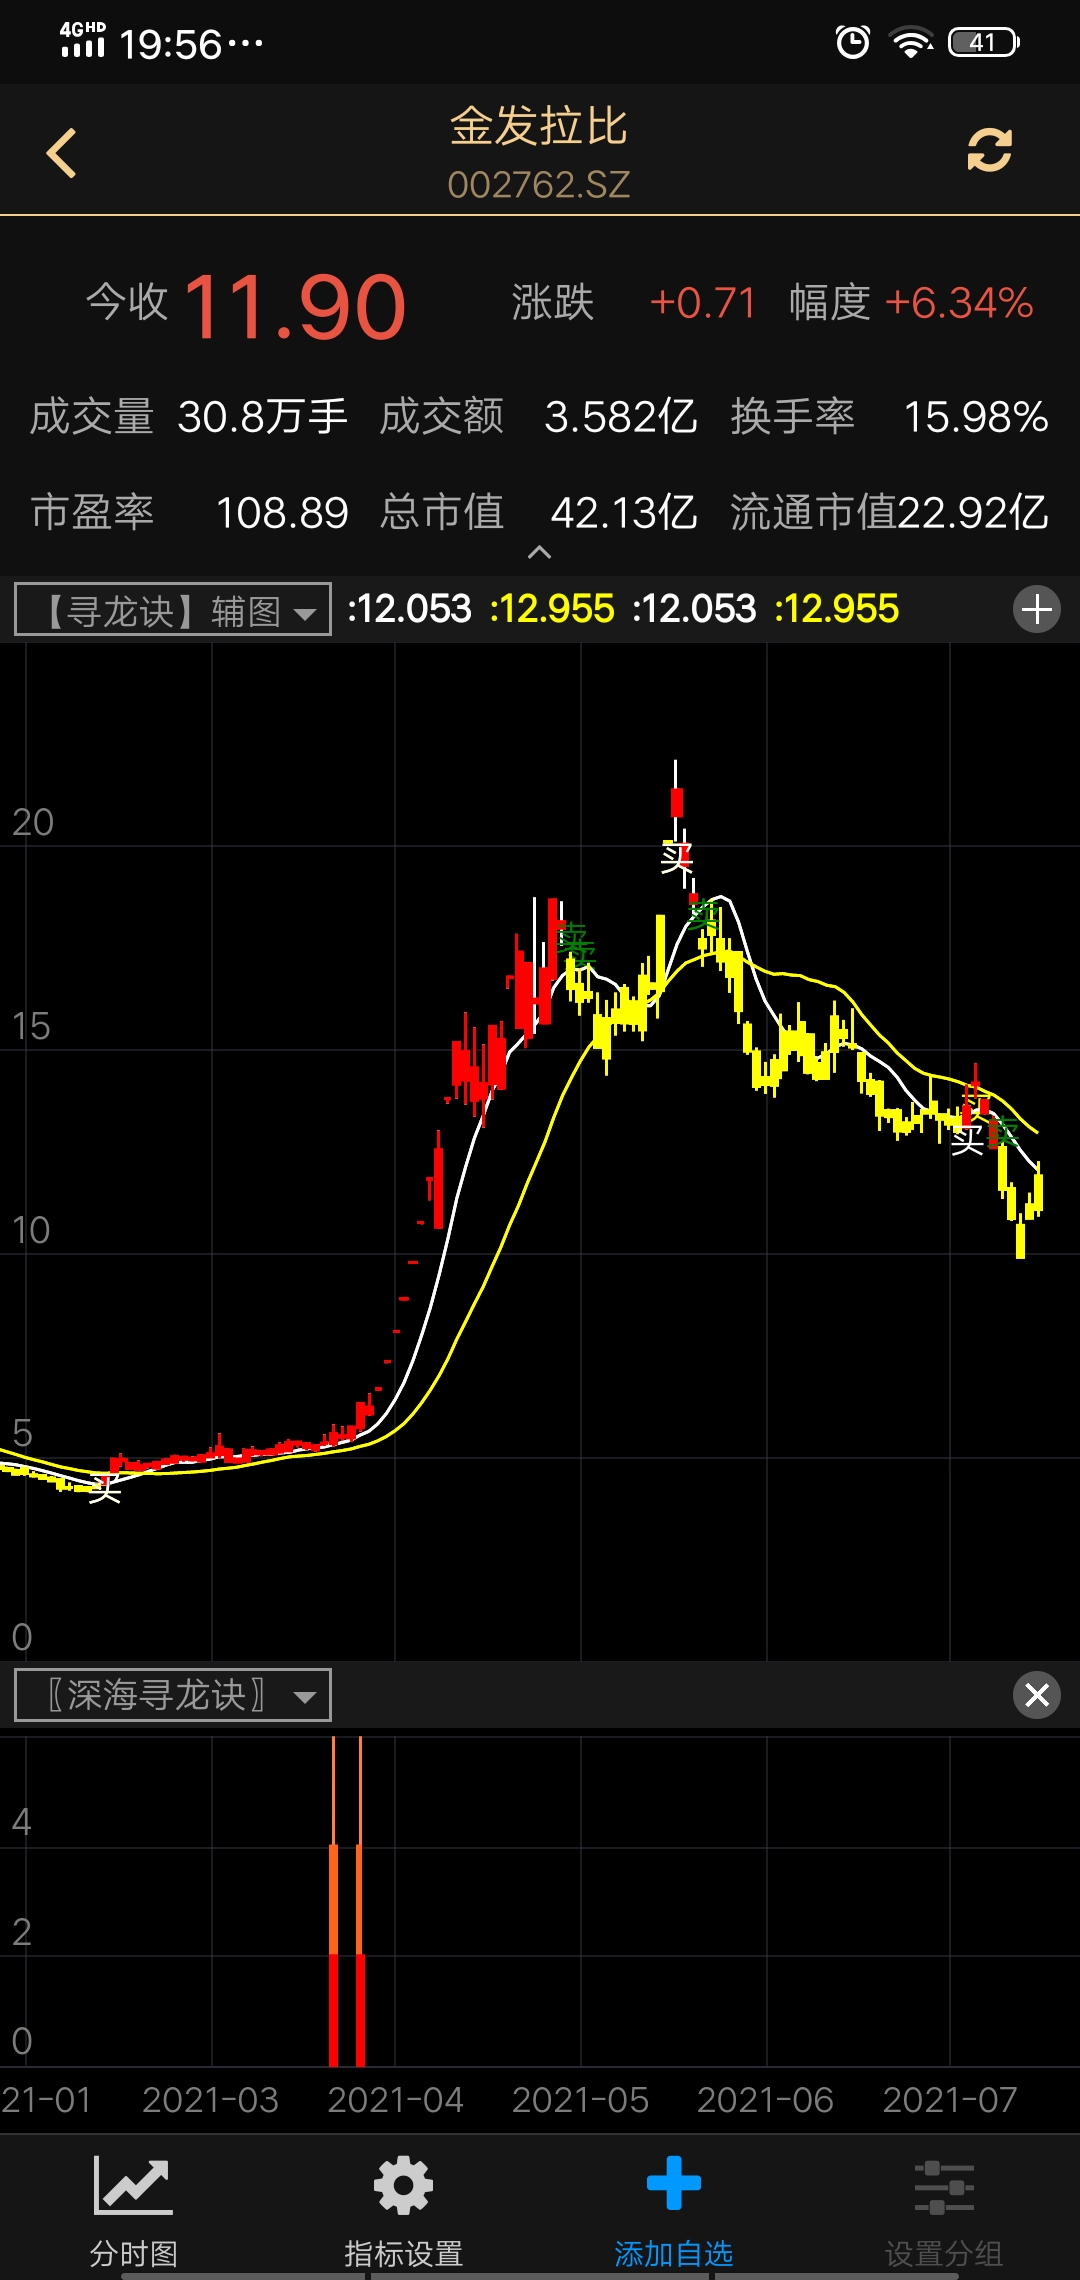Tap the 今收 11.90 closing price
The height and width of the screenshot is (2280, 1080).
click(295, 306)
